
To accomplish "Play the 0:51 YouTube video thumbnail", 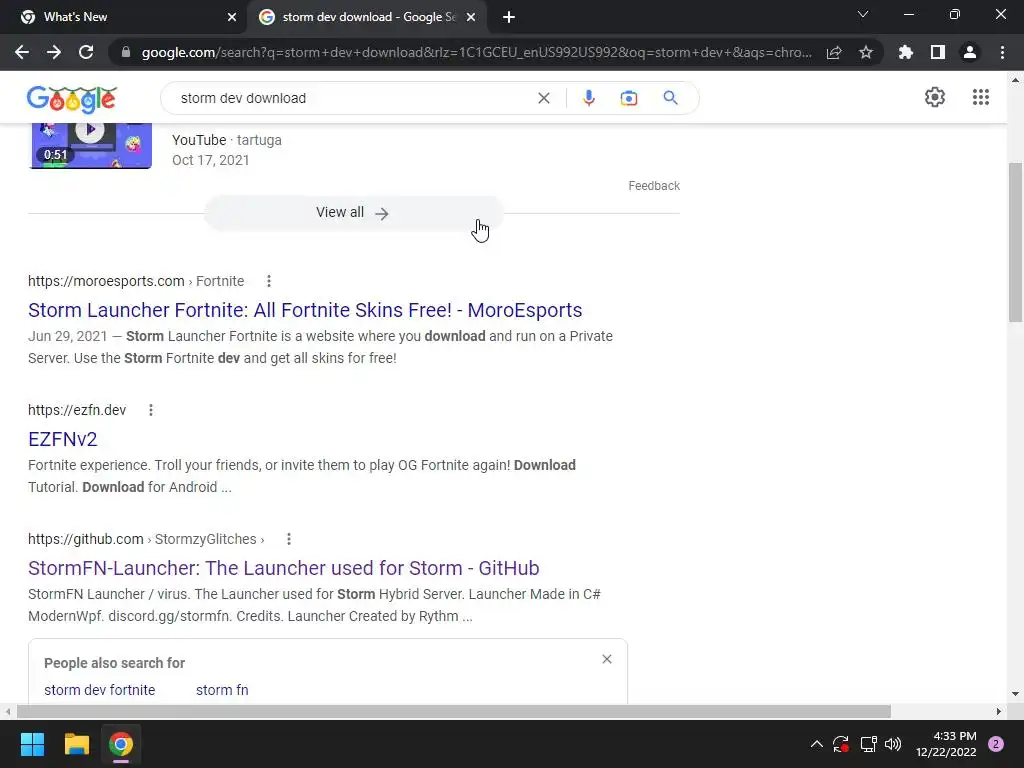I will 91,145.
